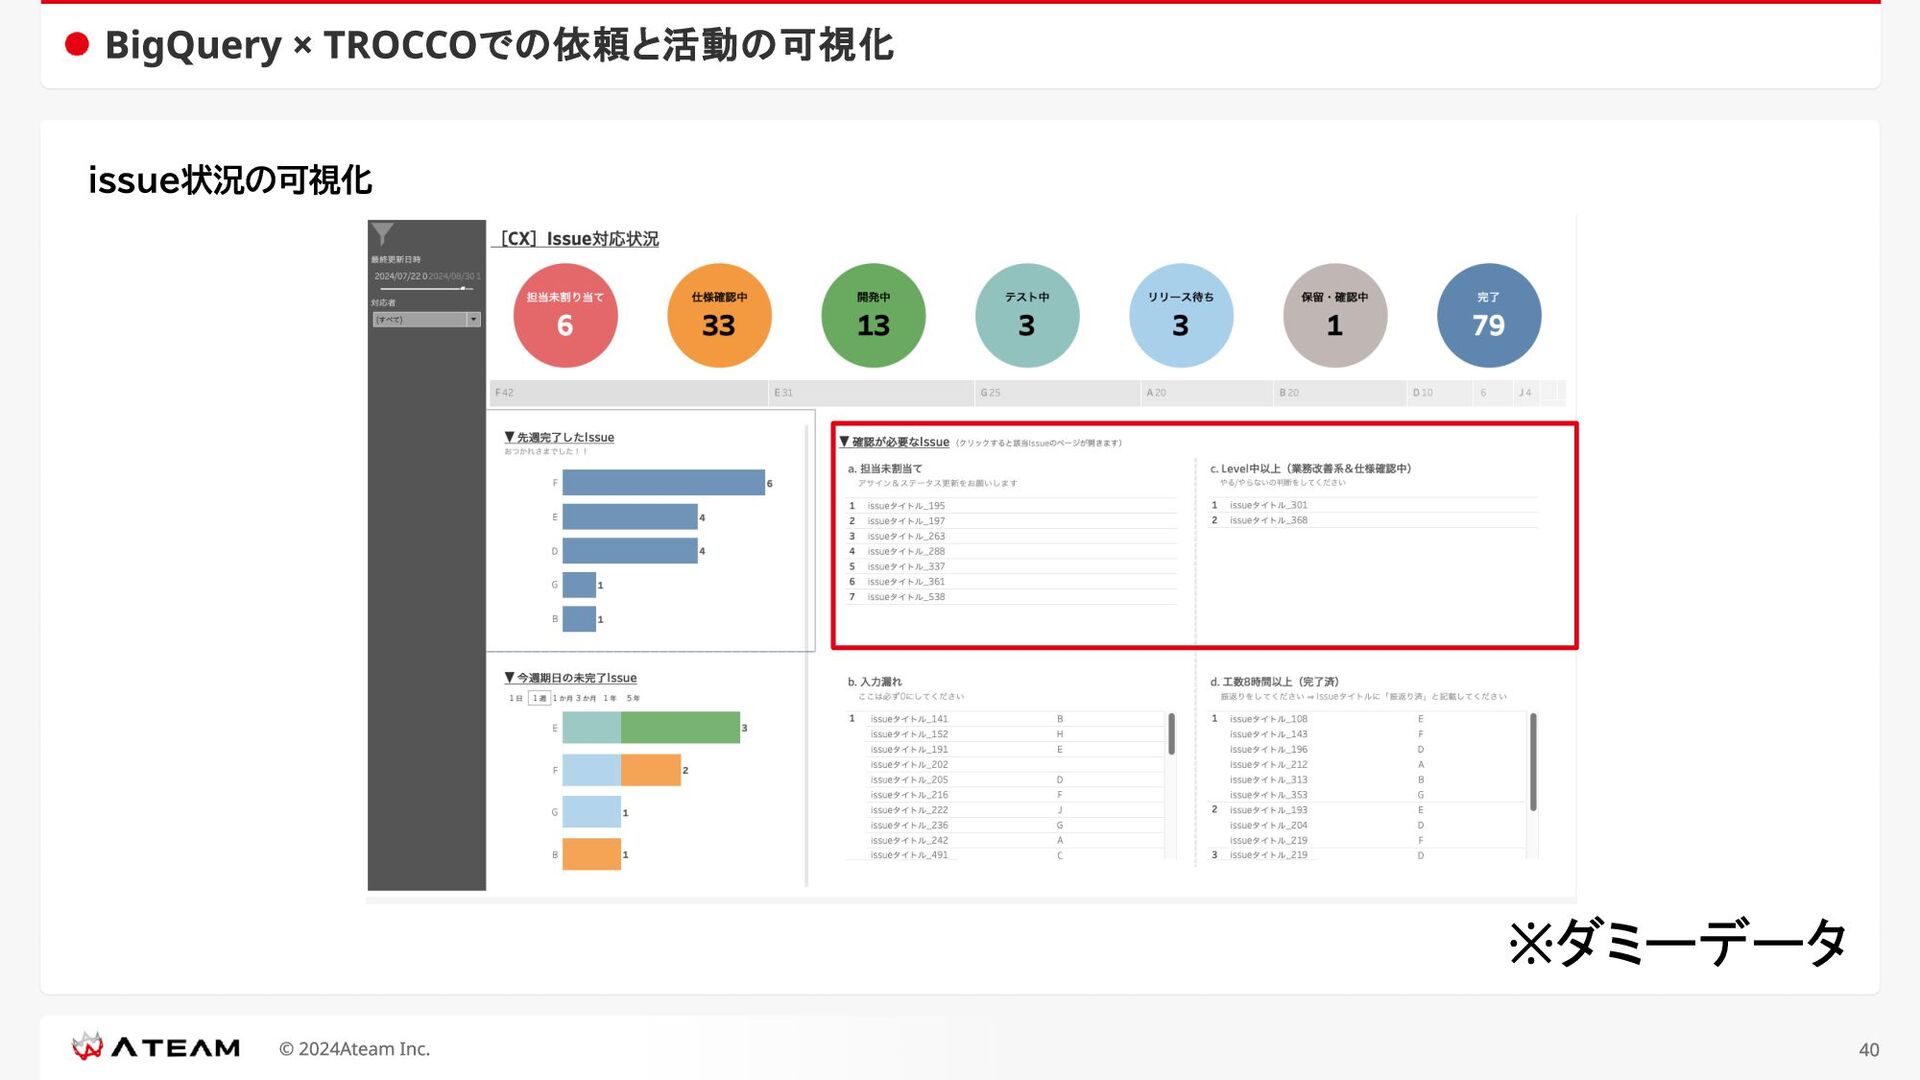Click the D bar in 先週完了したIssue chart
Viewport: 1920px width, 1080px height.
630,551
